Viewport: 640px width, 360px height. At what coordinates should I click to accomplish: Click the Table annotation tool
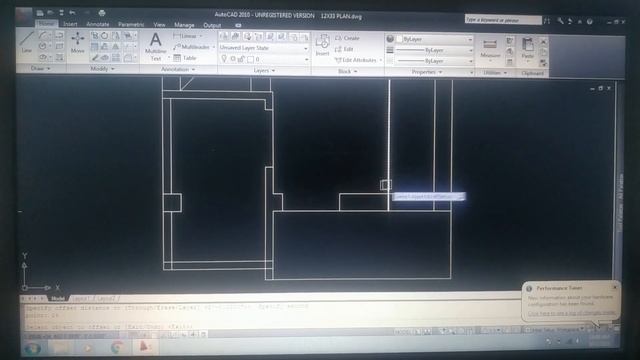click(x=185, y=58)
